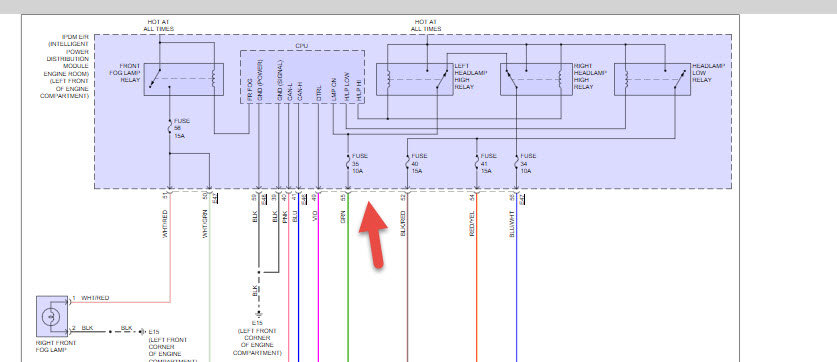
Task: Click the Left Headlamp High Relay symbol box
Action: coord(414,80)
